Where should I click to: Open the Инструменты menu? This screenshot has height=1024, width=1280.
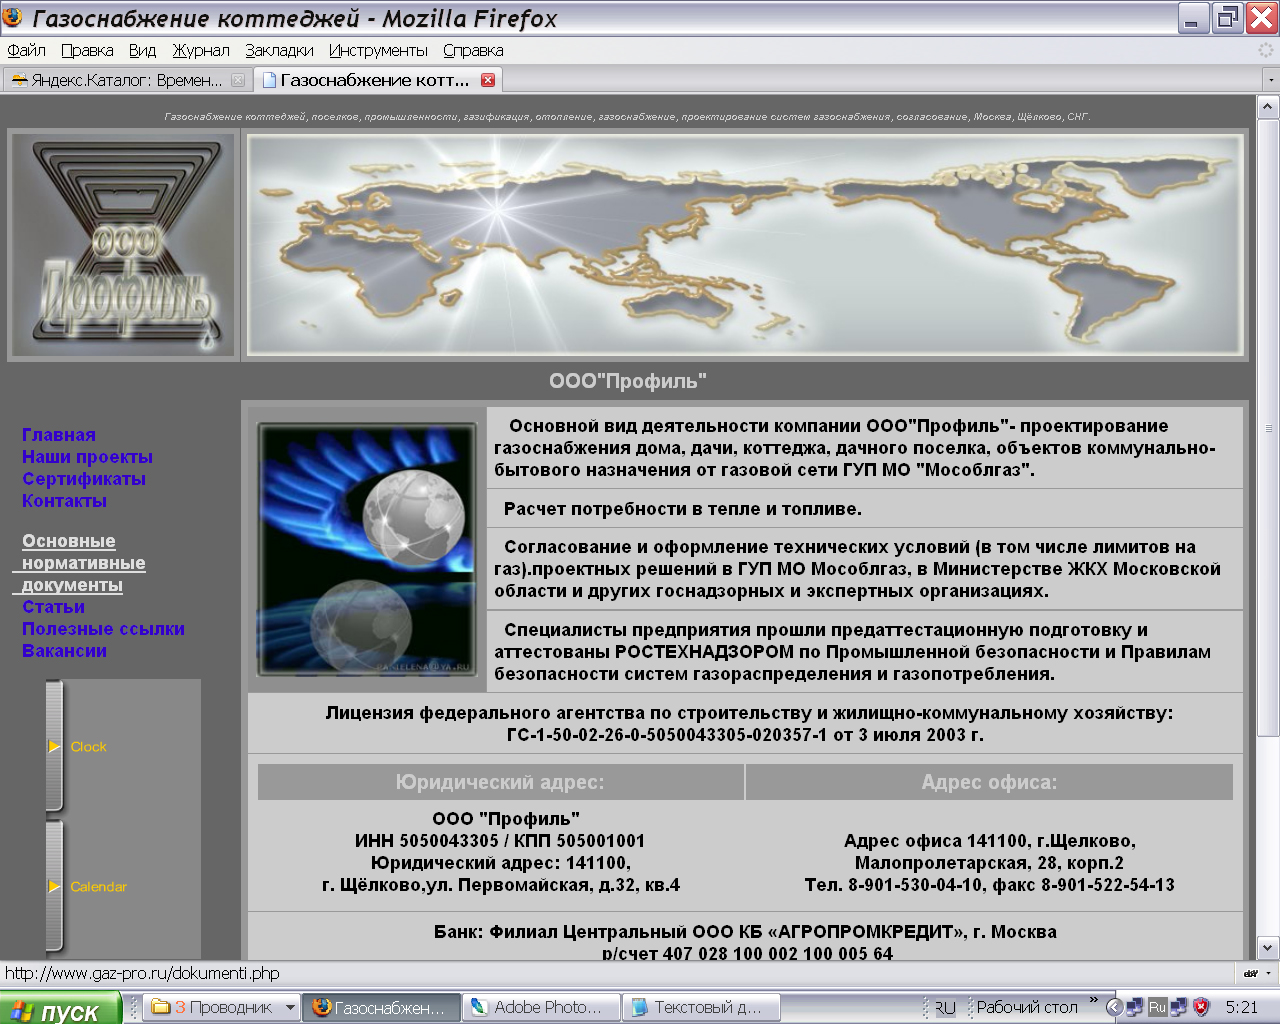tap(378, 50)
